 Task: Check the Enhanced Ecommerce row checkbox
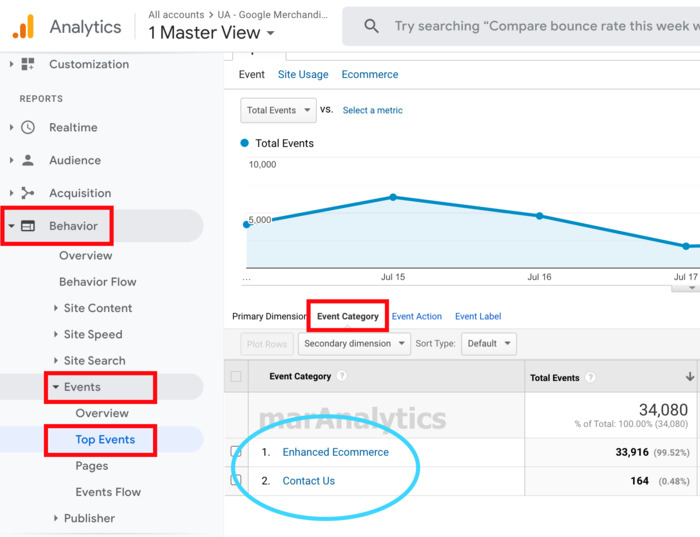pos(236,452)
